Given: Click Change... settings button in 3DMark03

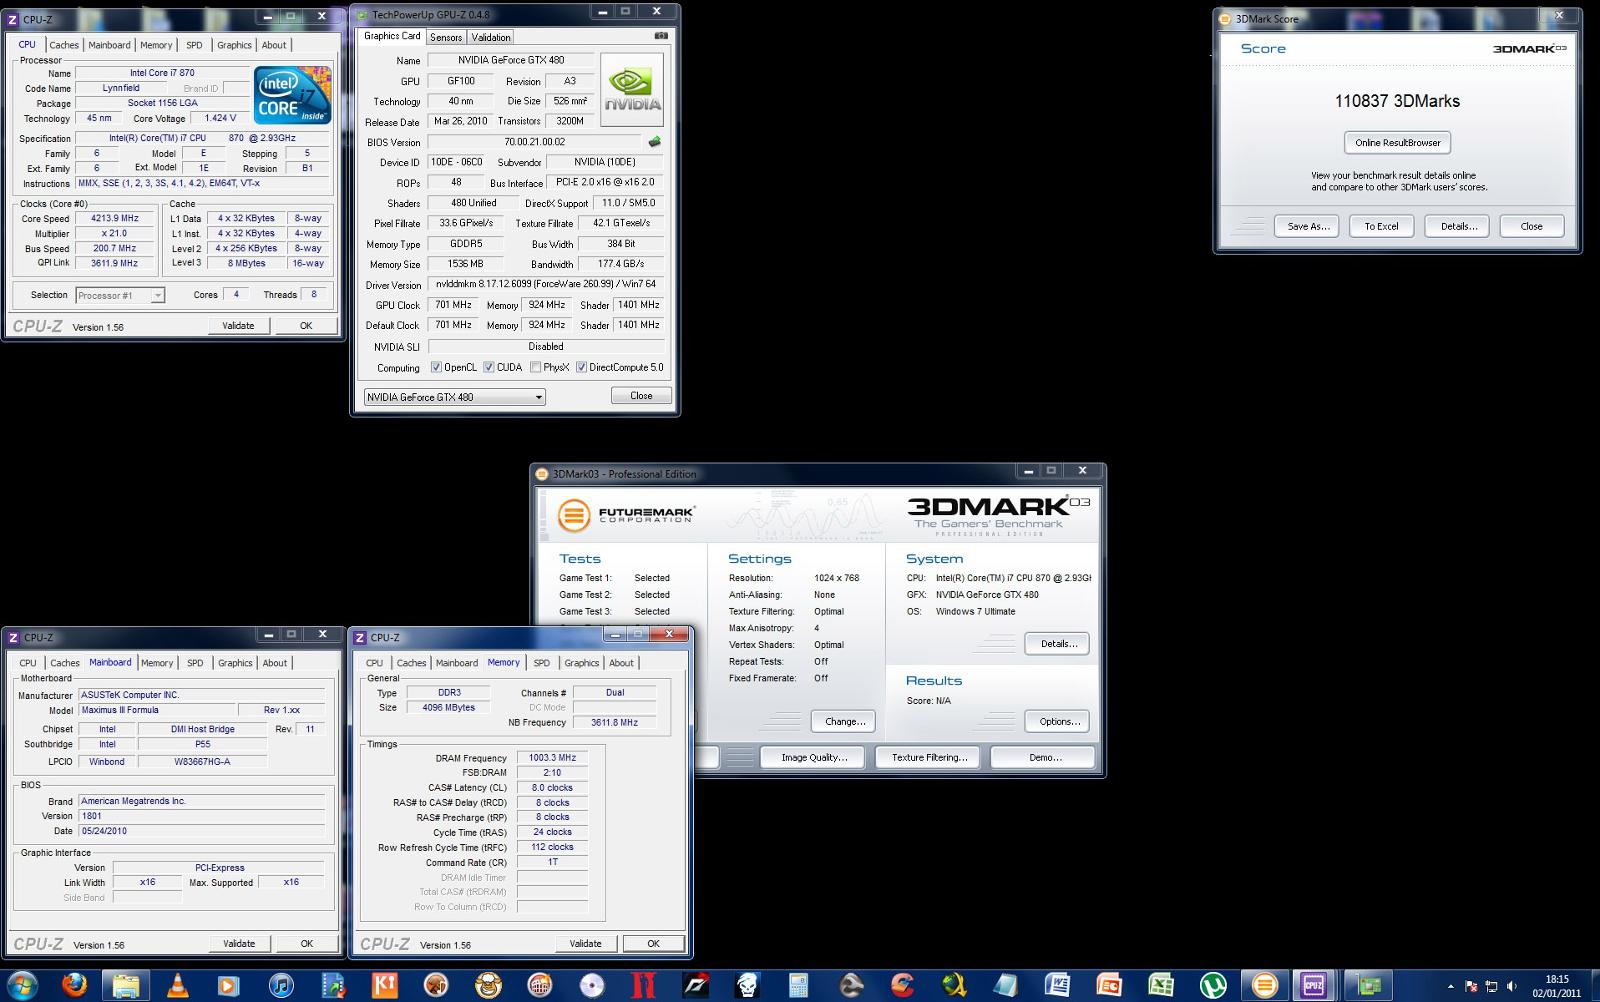Looking at the screenshot, I should (x=845, y=721).
